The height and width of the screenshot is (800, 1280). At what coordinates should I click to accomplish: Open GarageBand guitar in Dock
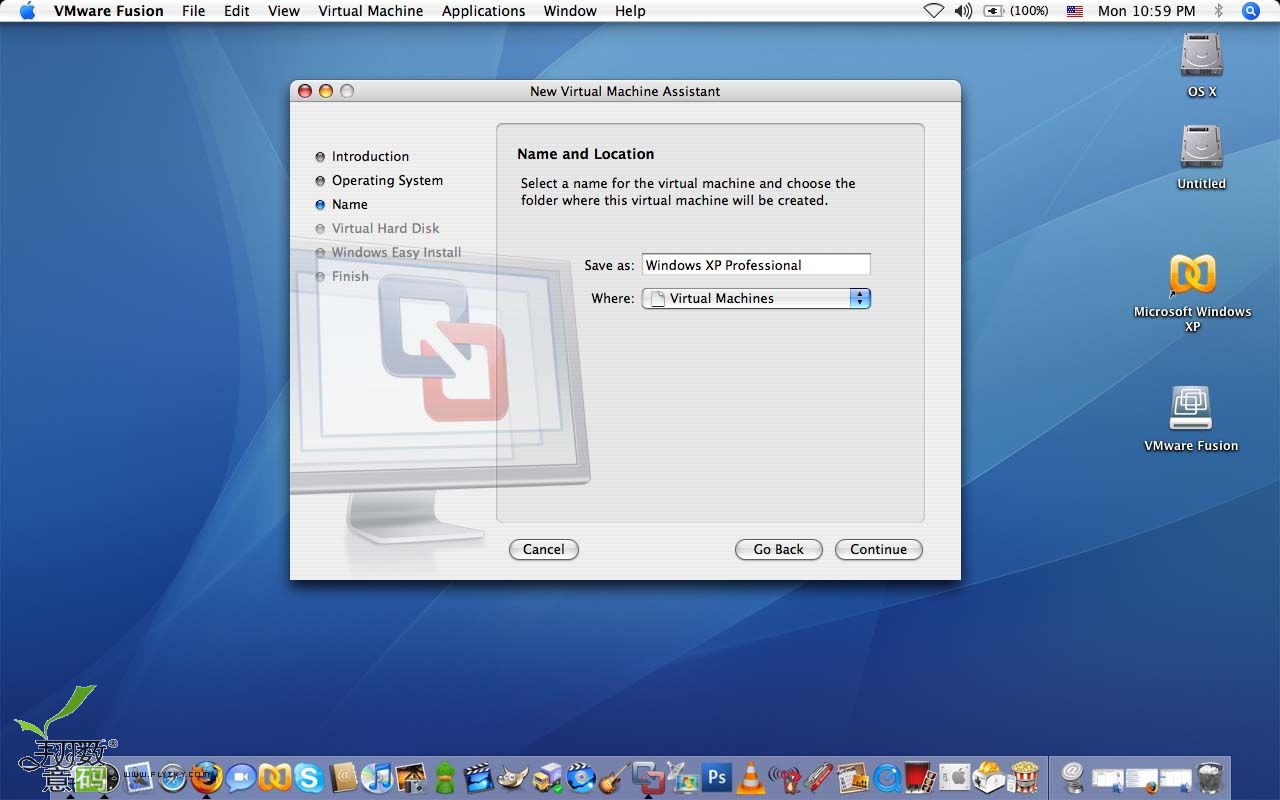pyautogui.click(x=614, y=777)
